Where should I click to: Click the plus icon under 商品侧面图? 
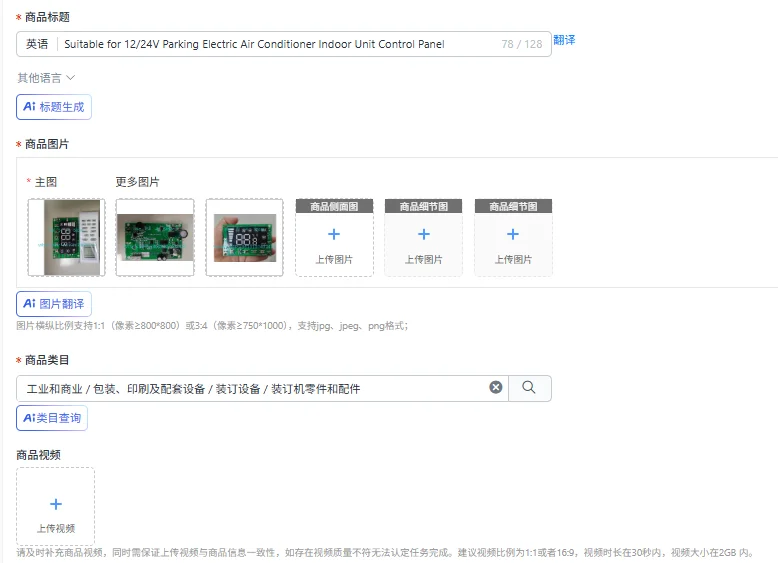point(334,234)
